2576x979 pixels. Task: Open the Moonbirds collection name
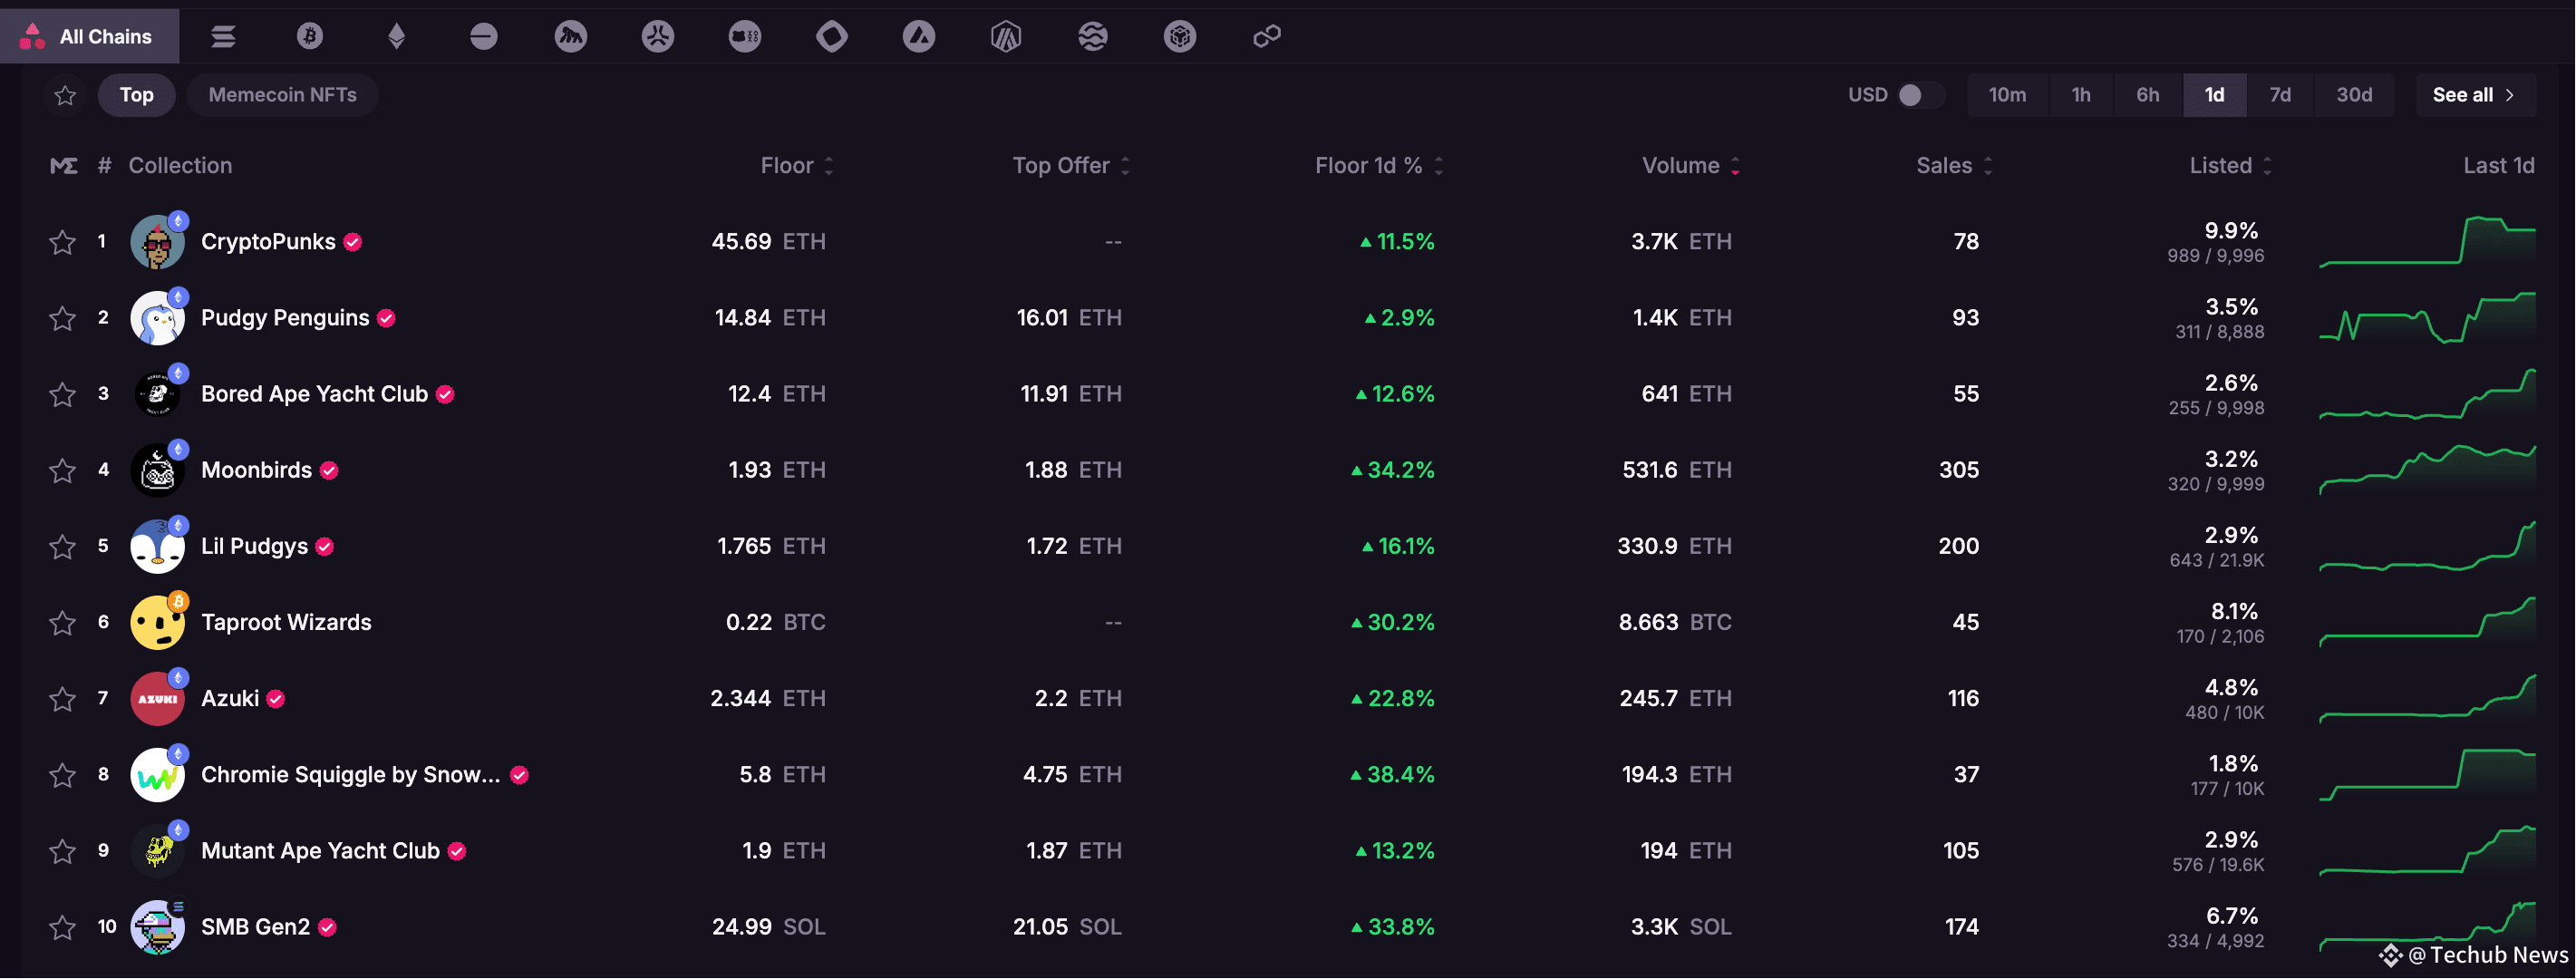point(256,470)
